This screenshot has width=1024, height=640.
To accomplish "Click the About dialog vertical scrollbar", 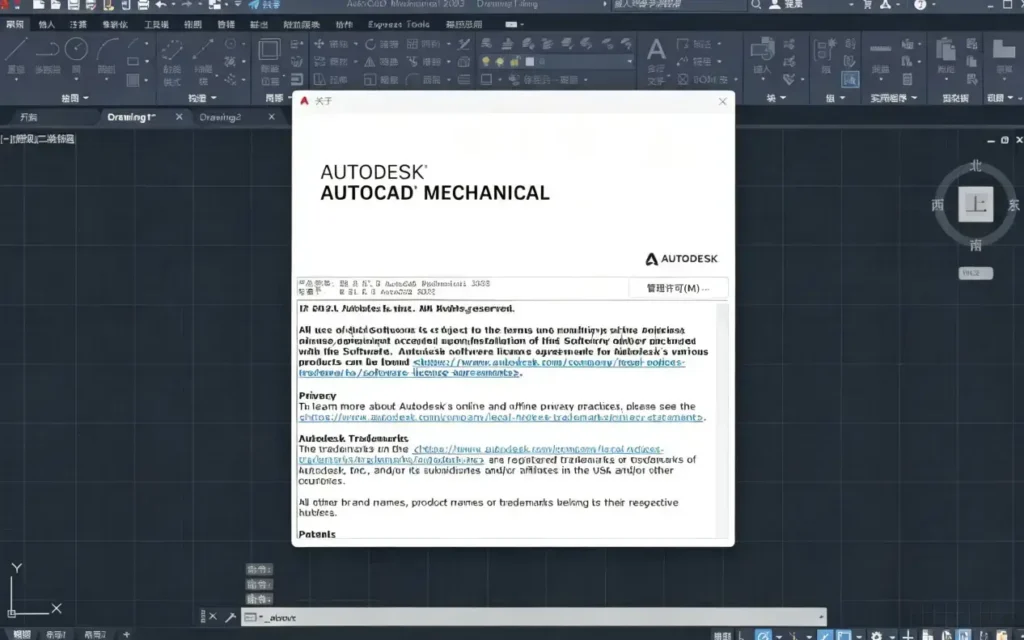I will (722, 420).
